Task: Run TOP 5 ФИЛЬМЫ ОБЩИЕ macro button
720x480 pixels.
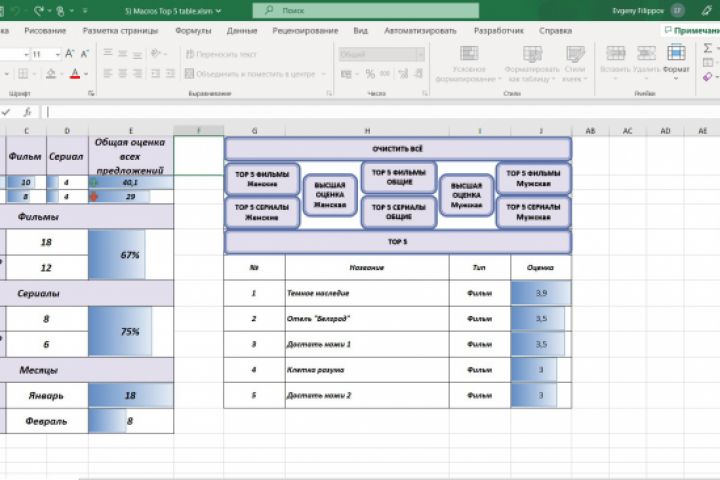Action: point(399,177)
